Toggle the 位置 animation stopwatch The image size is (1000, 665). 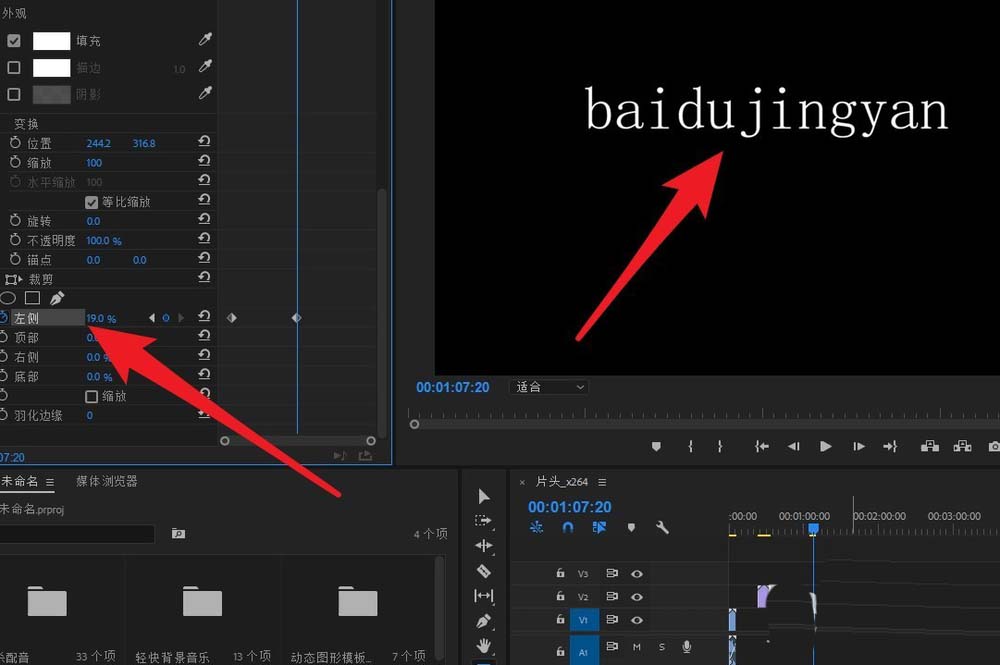click(15, 143)
